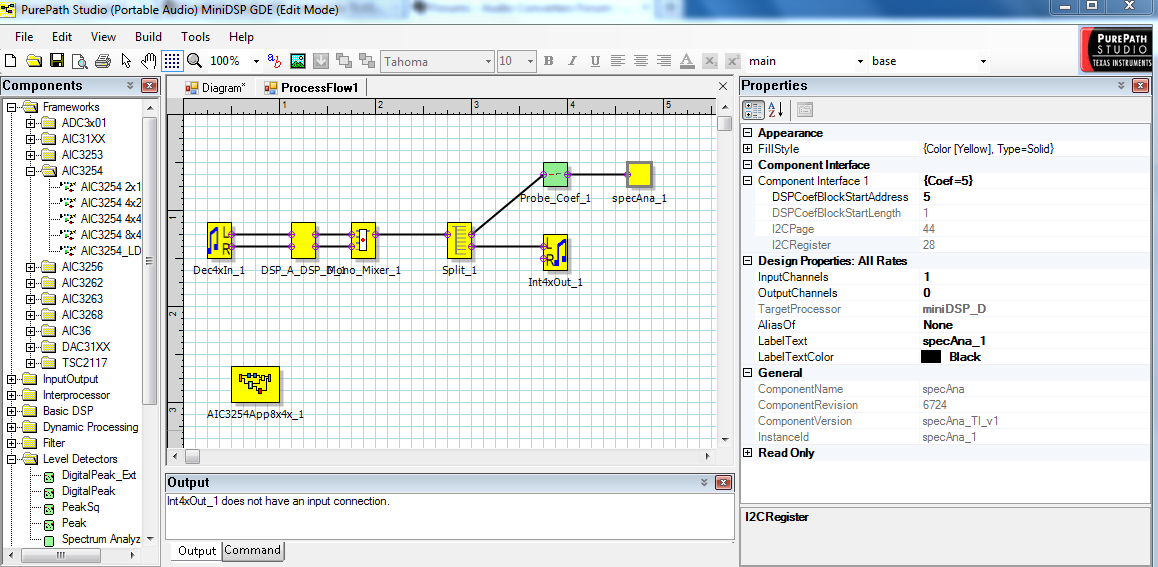Select the DSP_A_DSP_D block on canvas
This screenshot has width=1158, height=567.
click(304, 241)
